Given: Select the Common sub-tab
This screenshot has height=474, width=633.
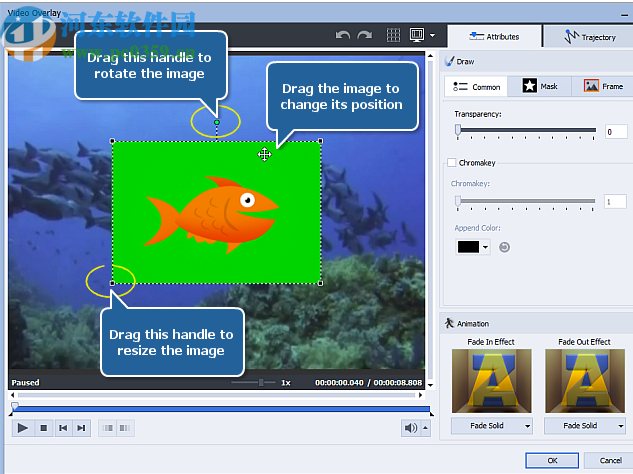Looking at the screenshot, I should pos(476,87).
